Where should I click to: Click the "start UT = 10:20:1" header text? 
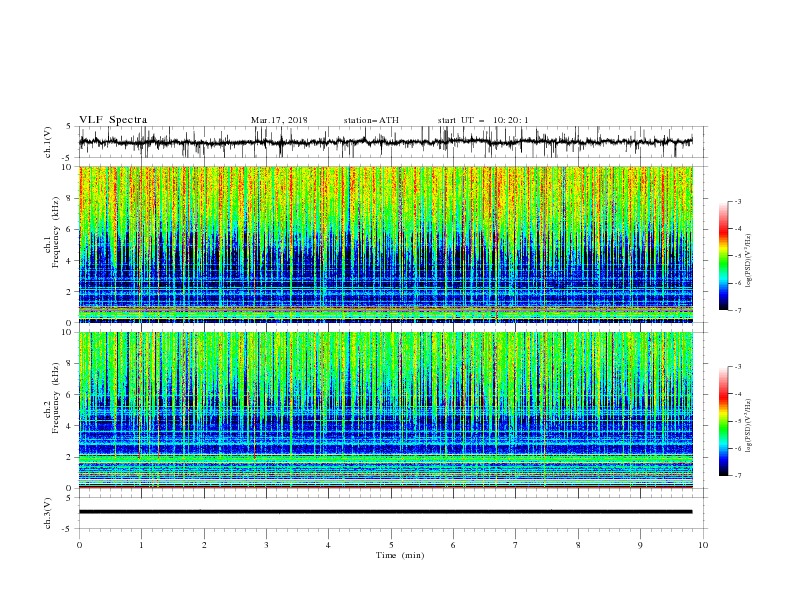483,120
